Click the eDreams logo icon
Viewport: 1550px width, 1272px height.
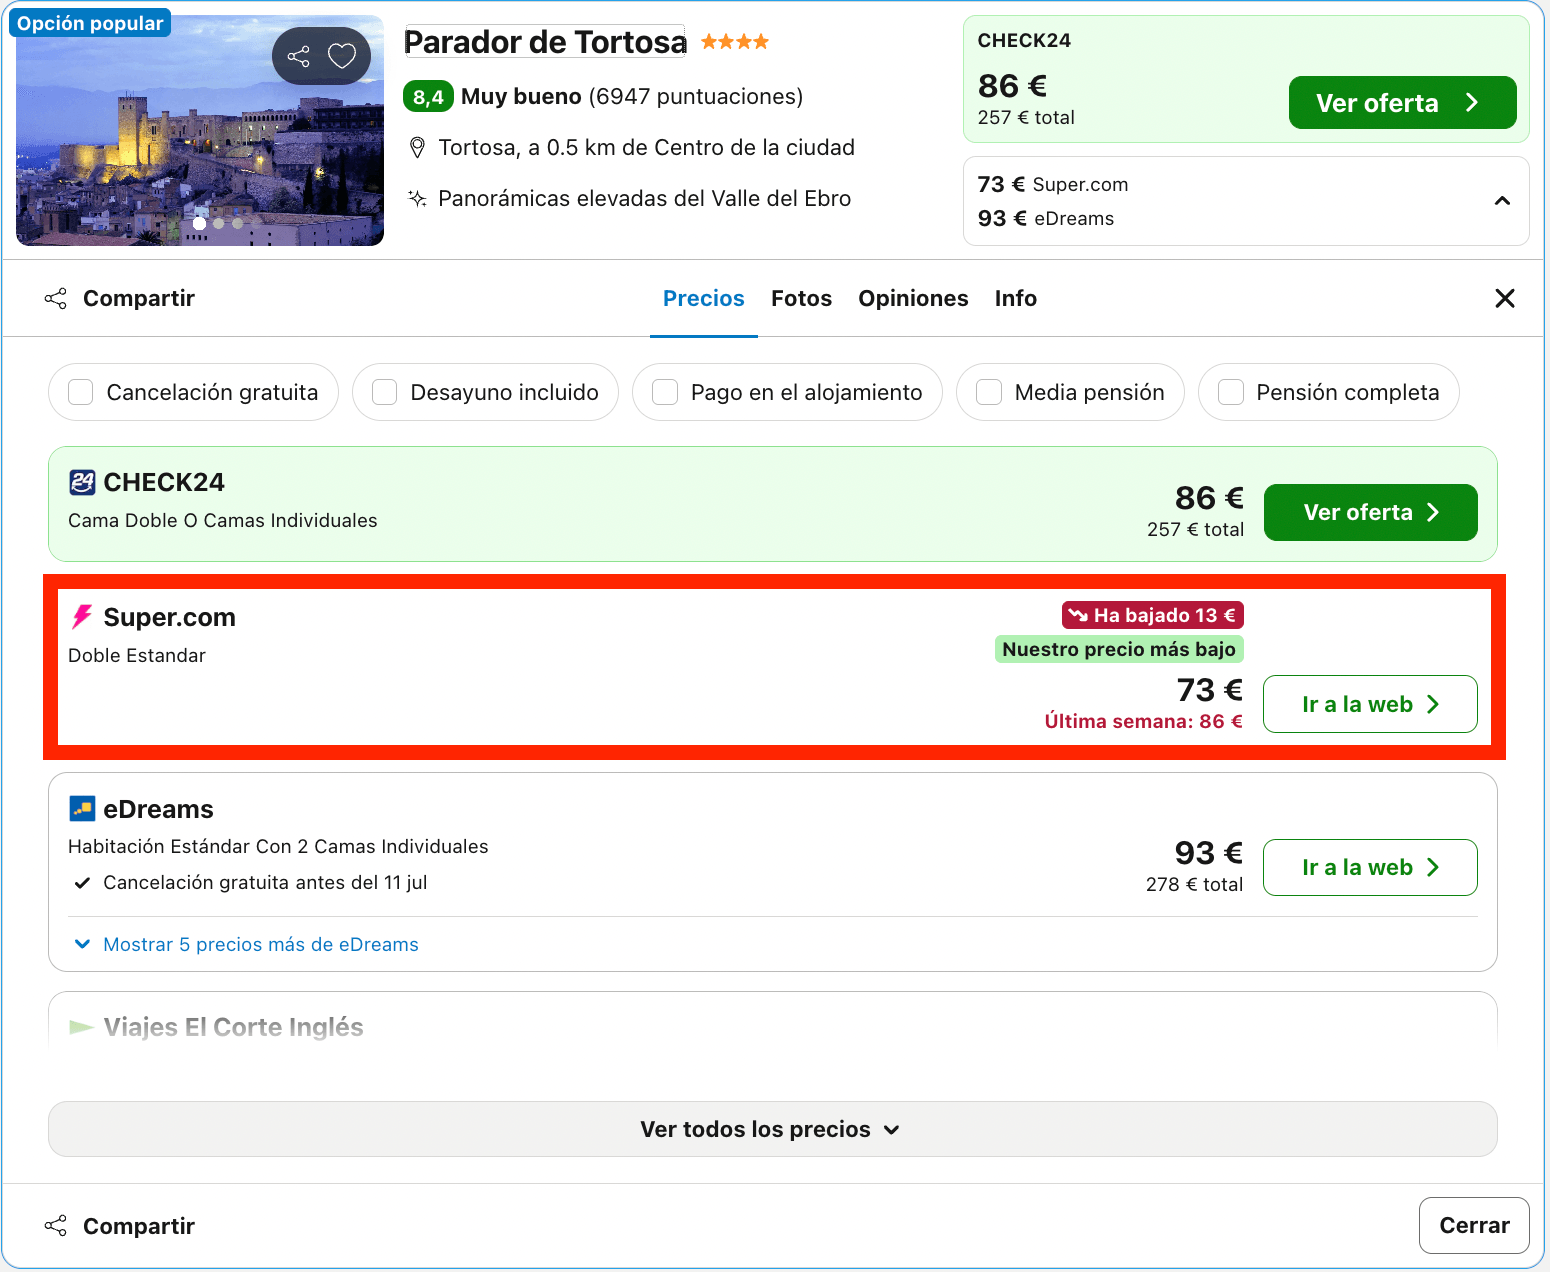(82, 808)
